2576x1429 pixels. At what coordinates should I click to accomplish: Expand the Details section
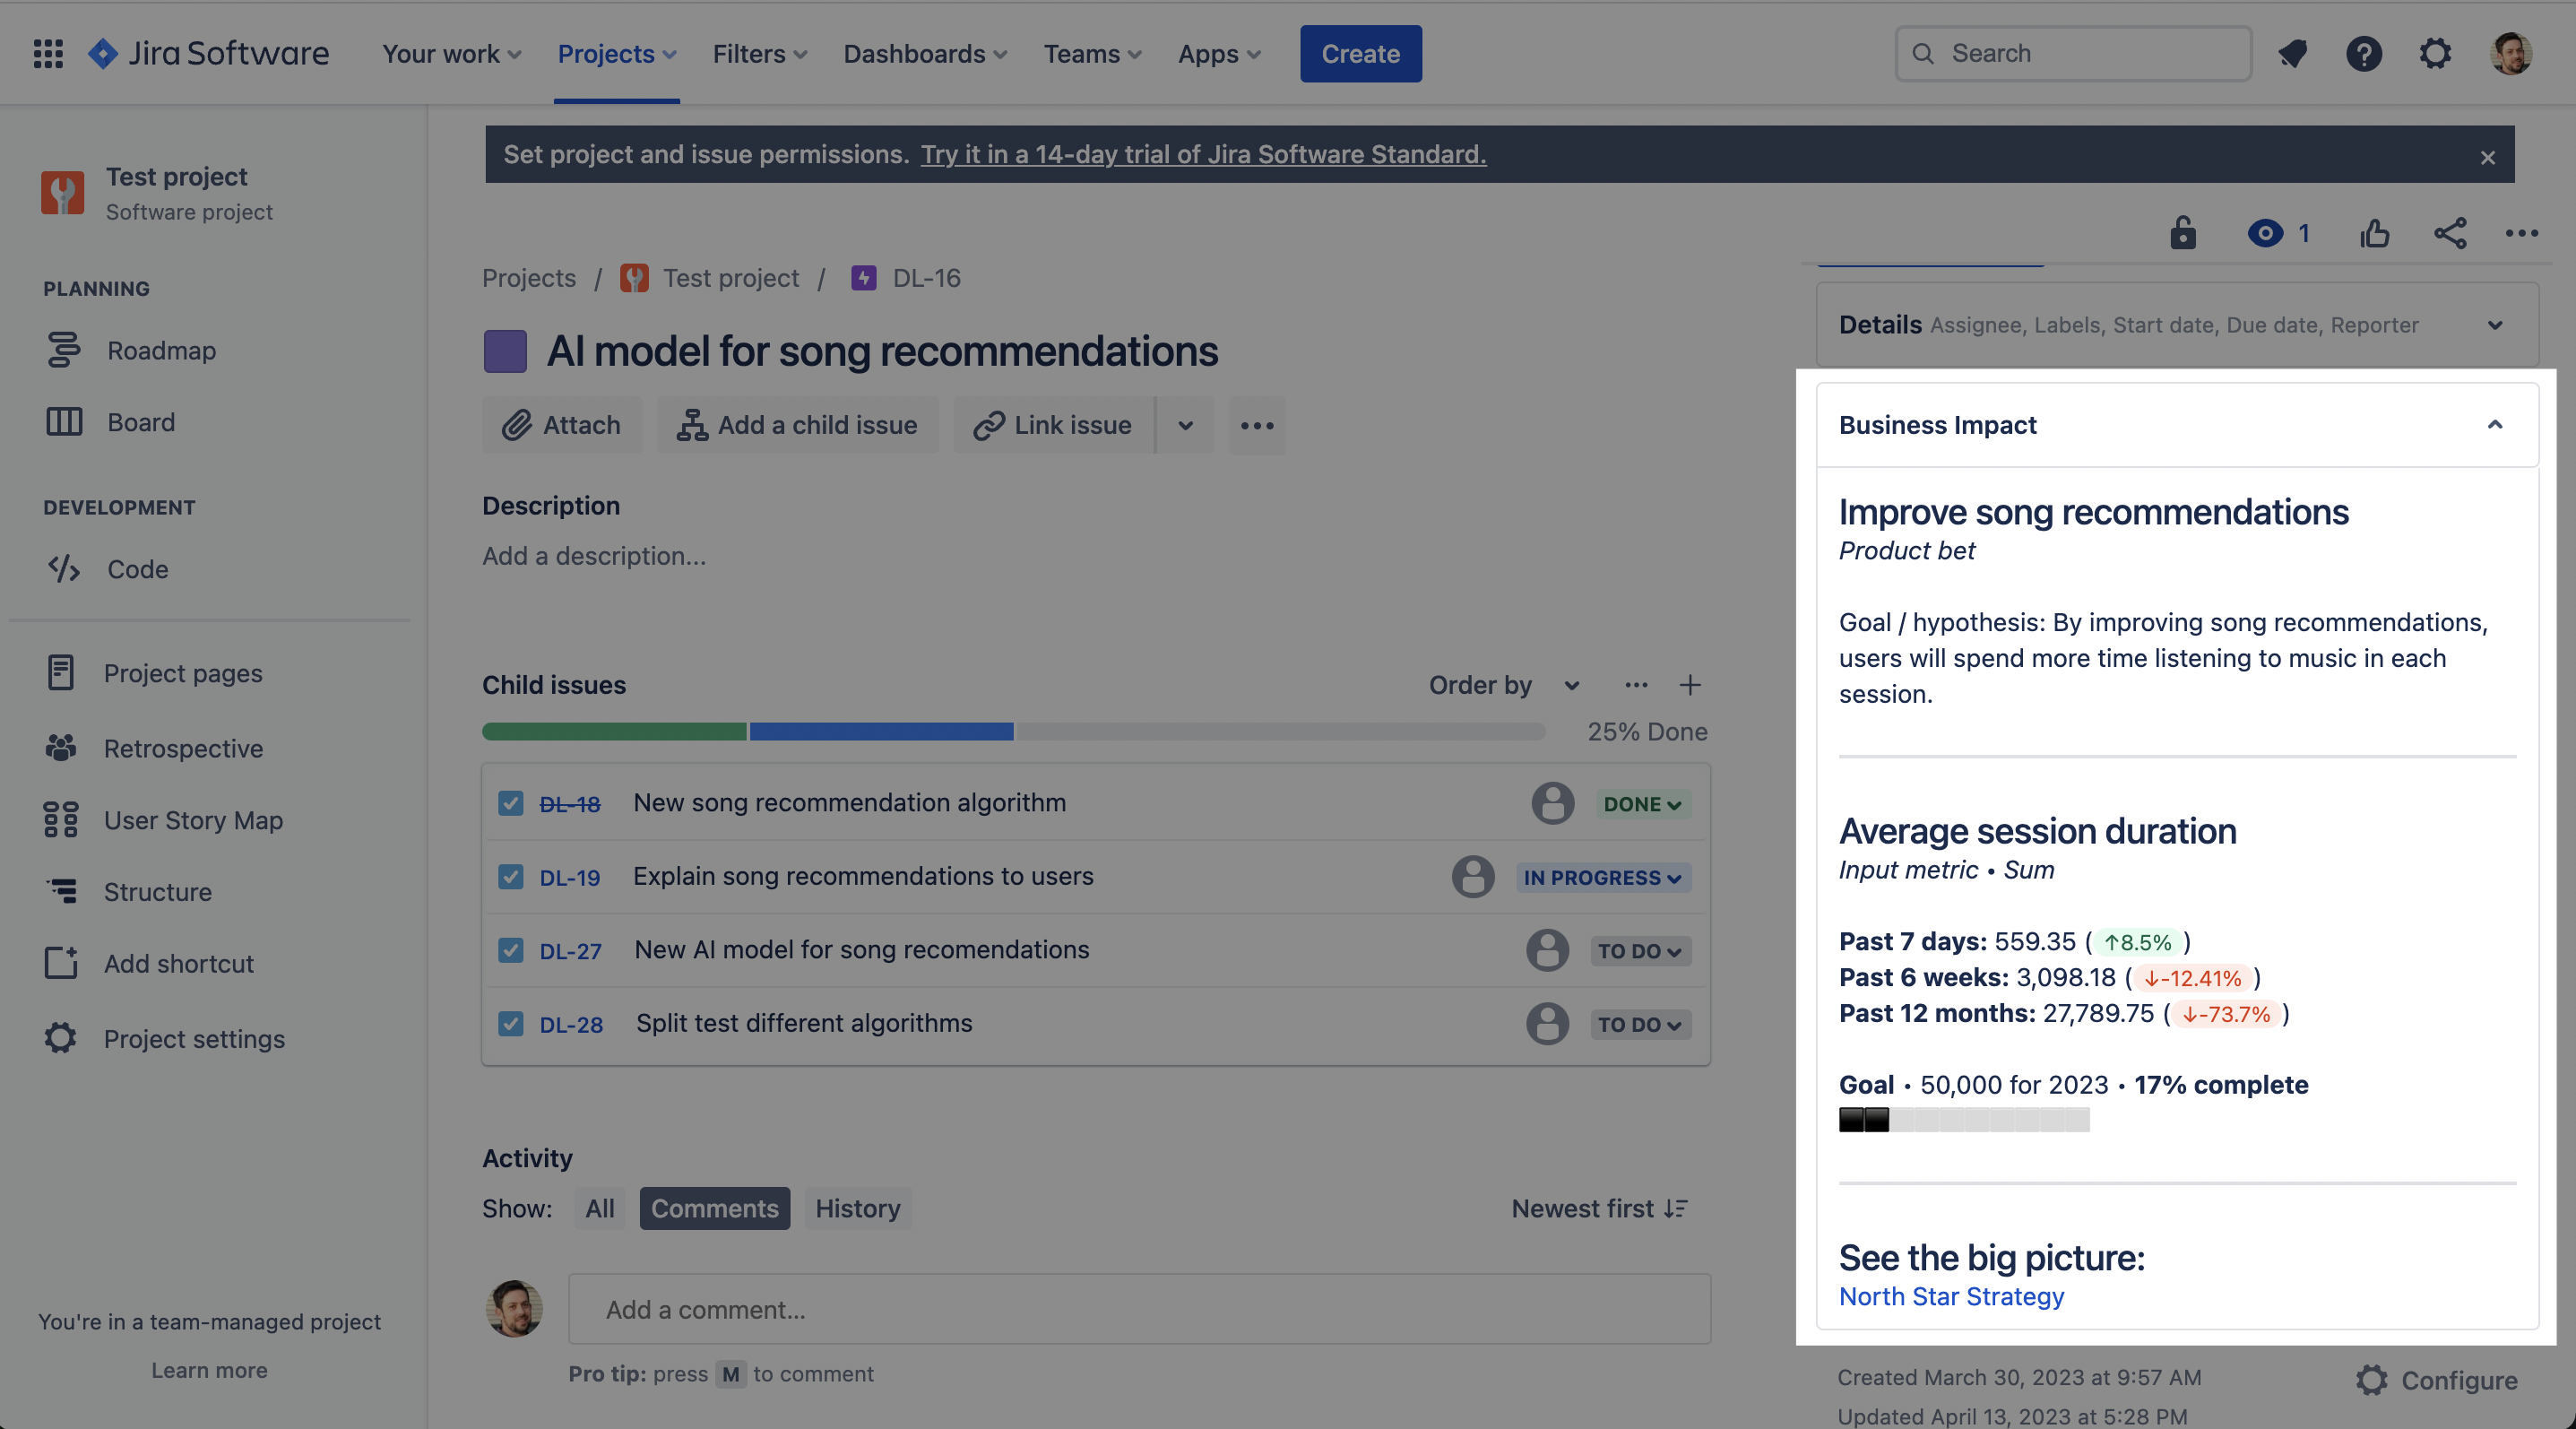click(2495, 325)
